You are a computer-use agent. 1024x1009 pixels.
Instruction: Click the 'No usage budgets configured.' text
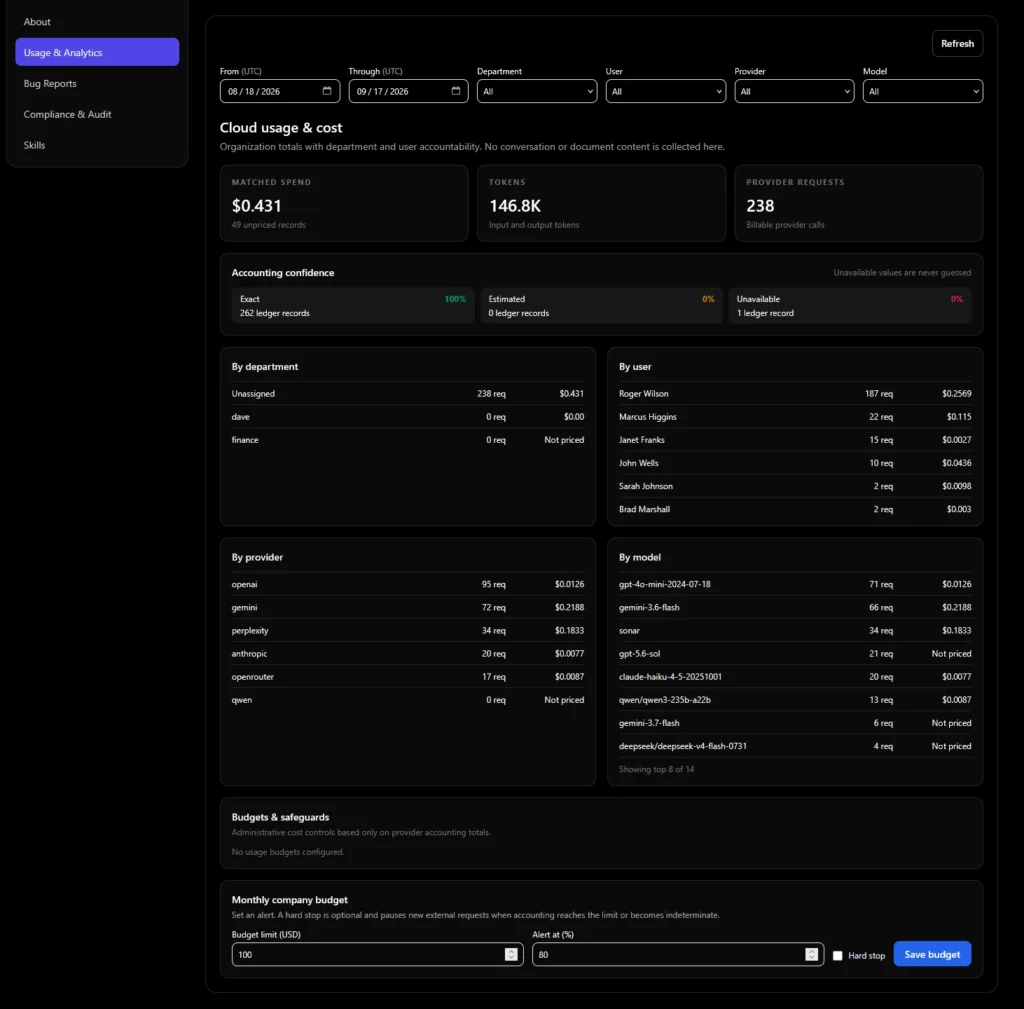click(287, 852)
